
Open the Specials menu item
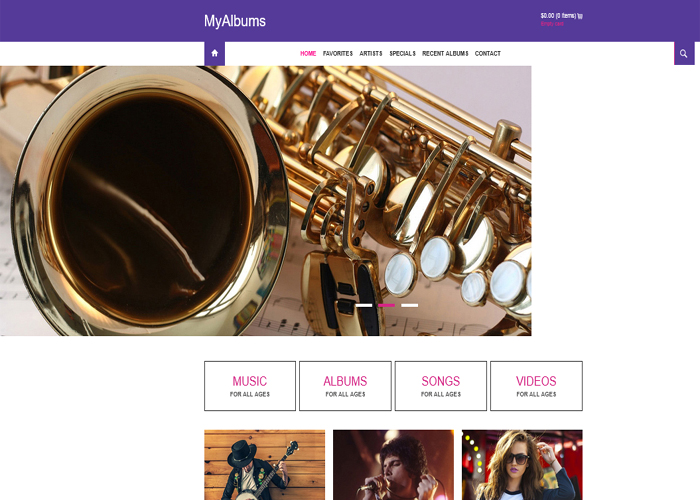tap(402, 54)
